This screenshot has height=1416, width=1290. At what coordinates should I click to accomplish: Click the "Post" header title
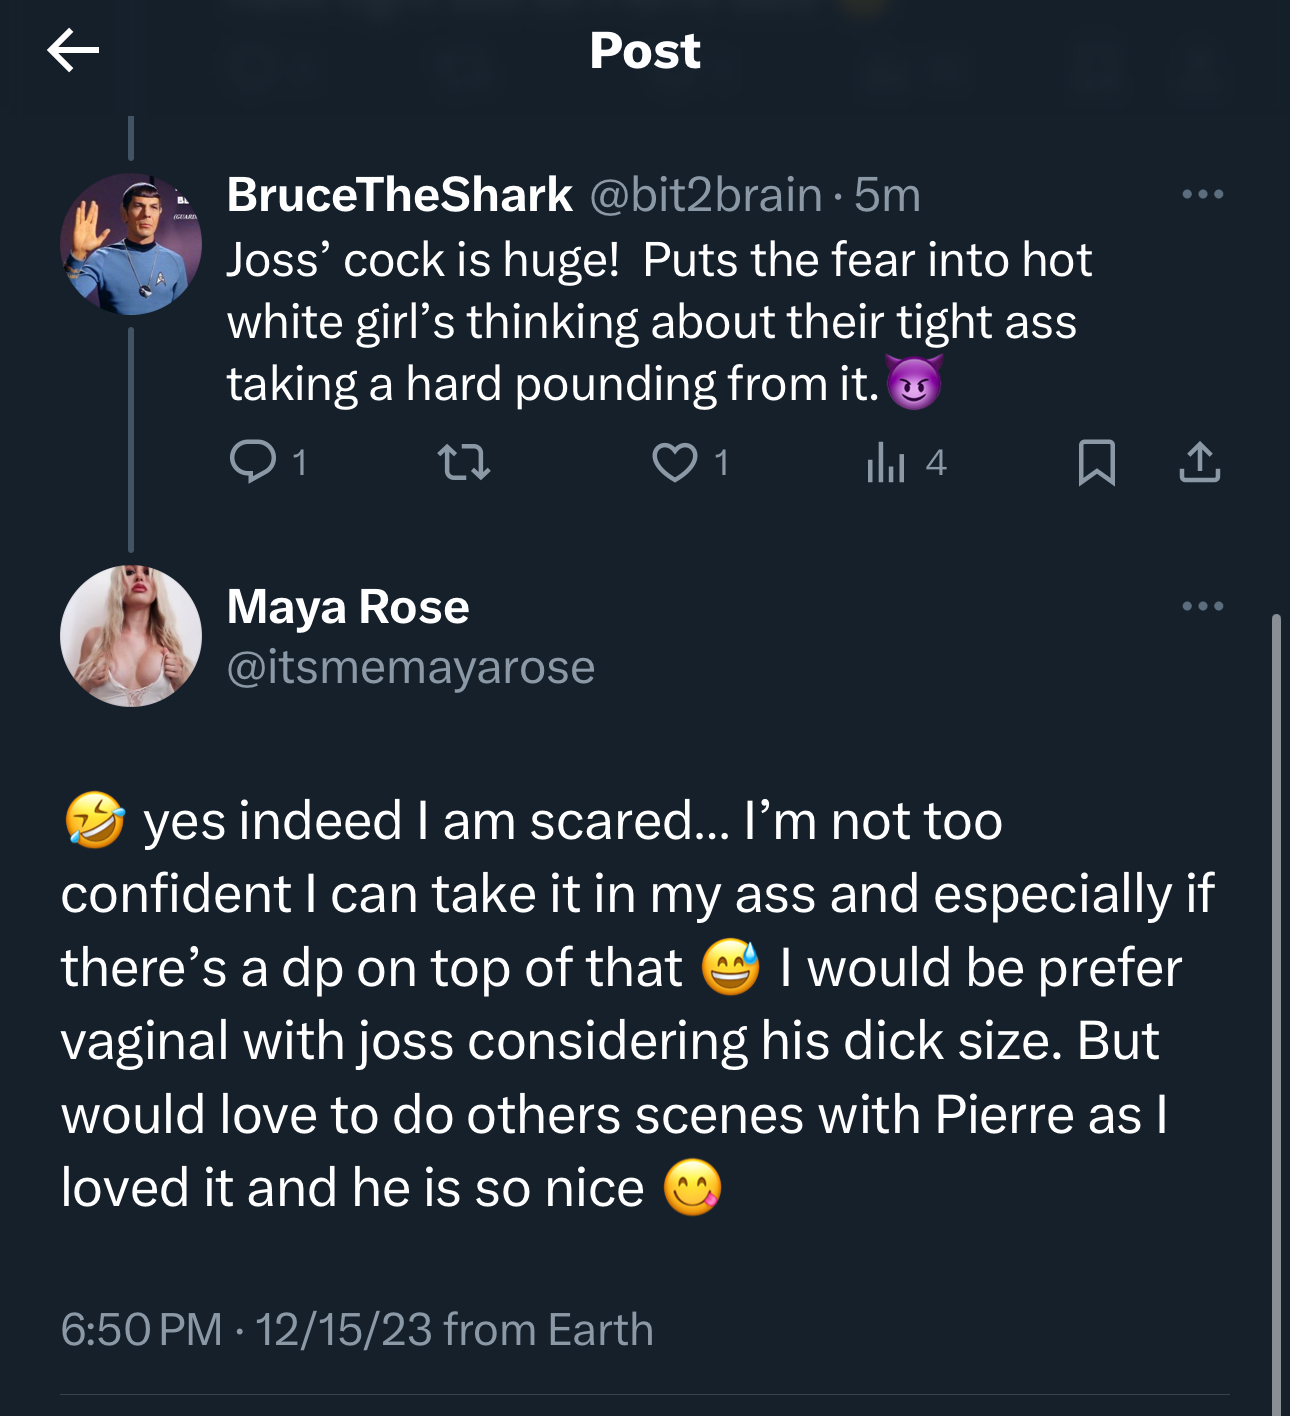(645, 50)
